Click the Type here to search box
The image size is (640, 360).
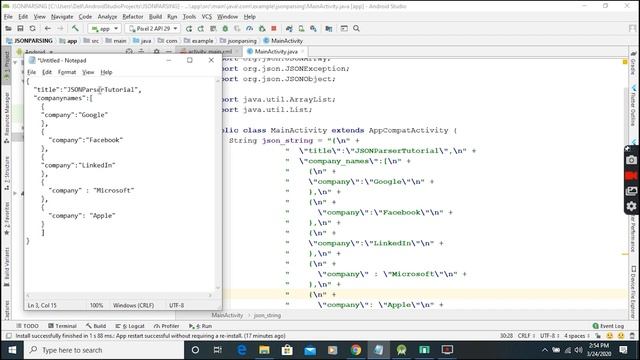coord(105,350)
